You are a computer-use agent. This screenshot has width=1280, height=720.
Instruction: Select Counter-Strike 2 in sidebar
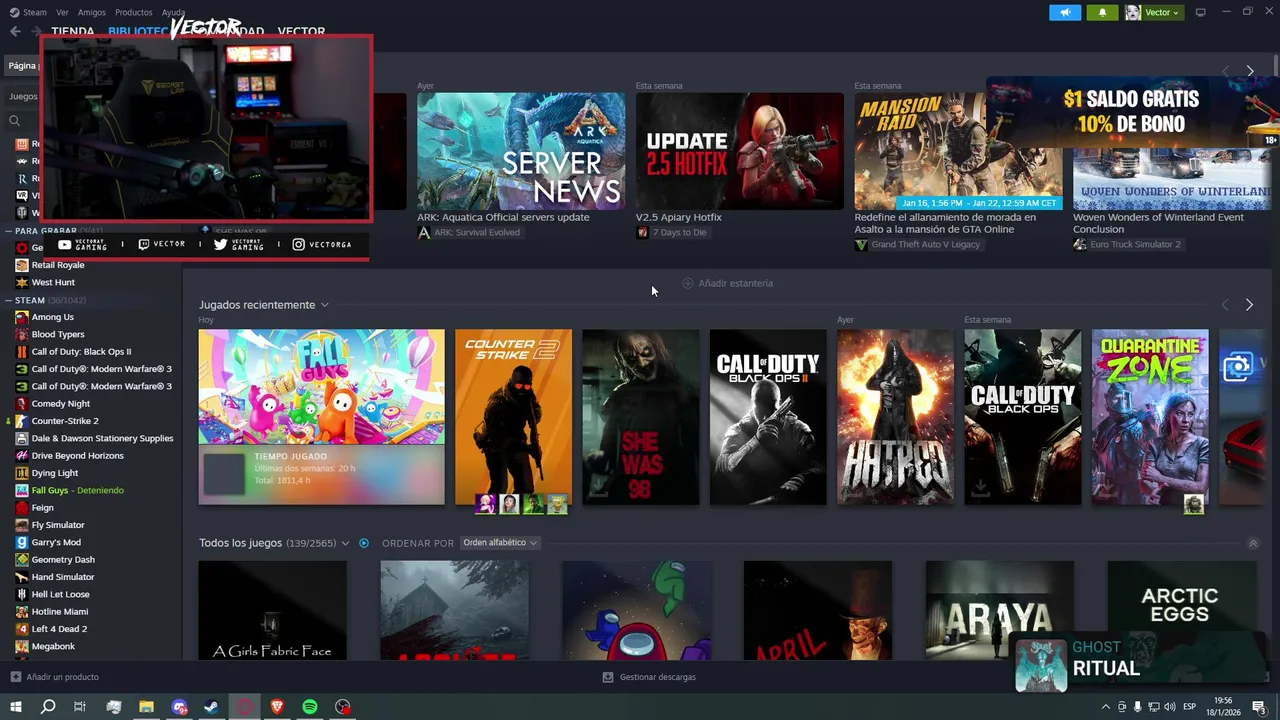65,421
